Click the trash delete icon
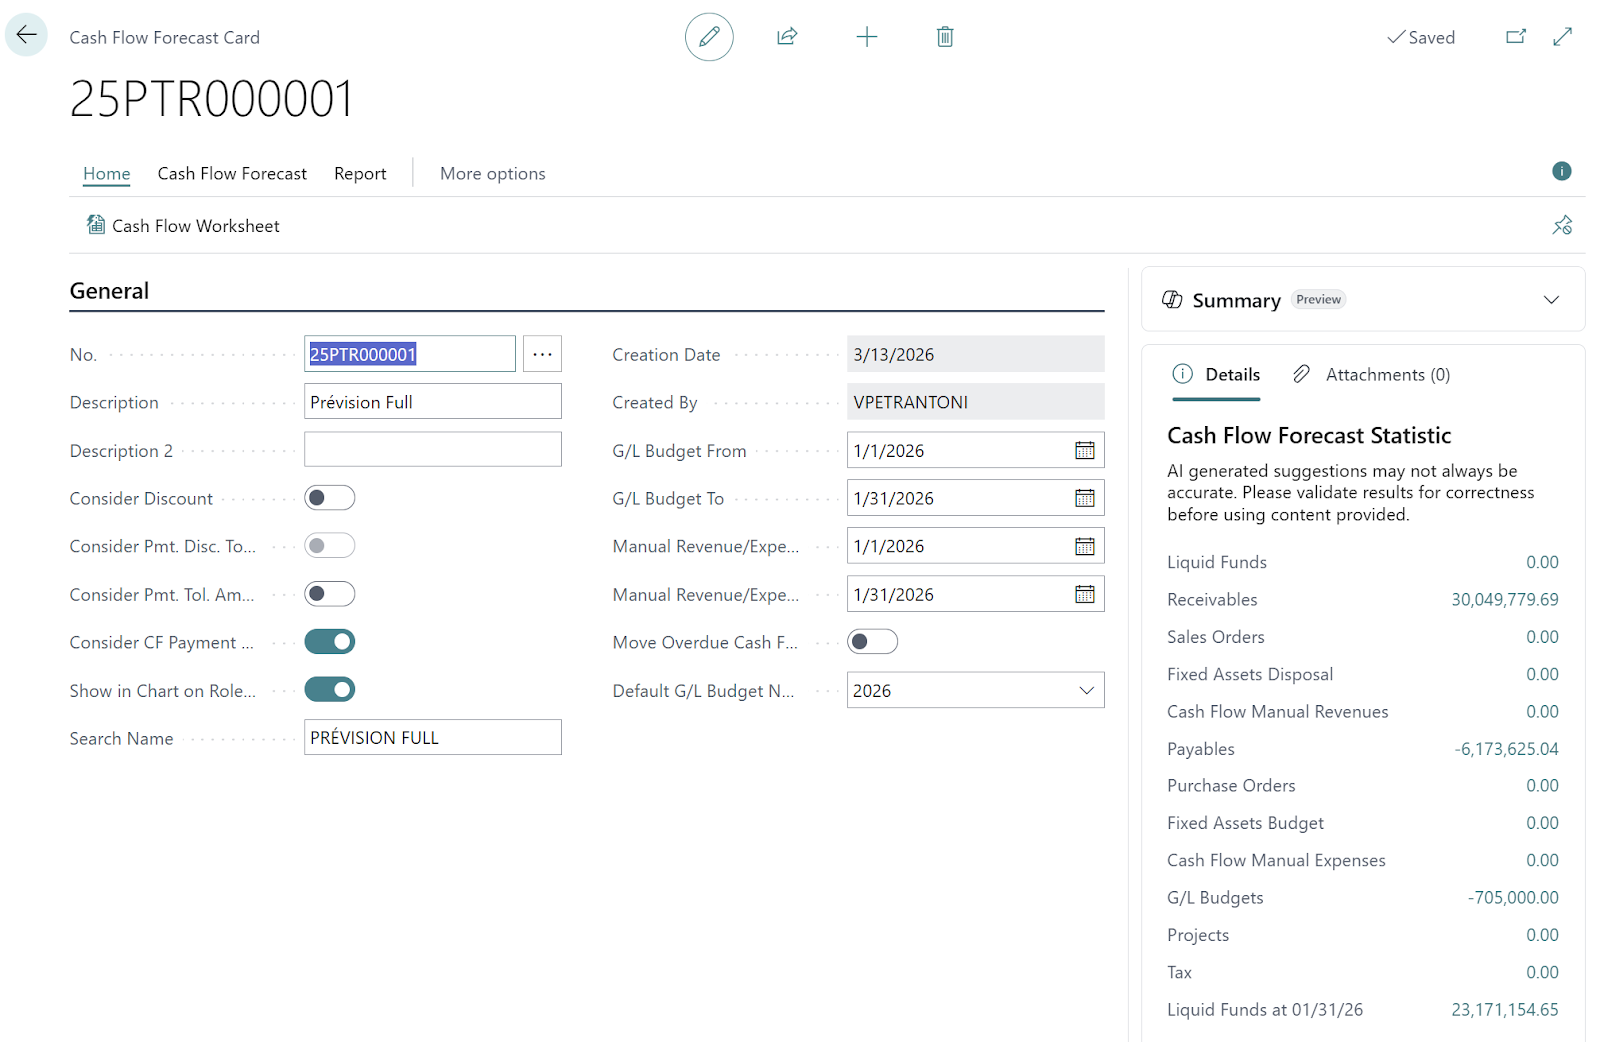 tap(945, 37)
